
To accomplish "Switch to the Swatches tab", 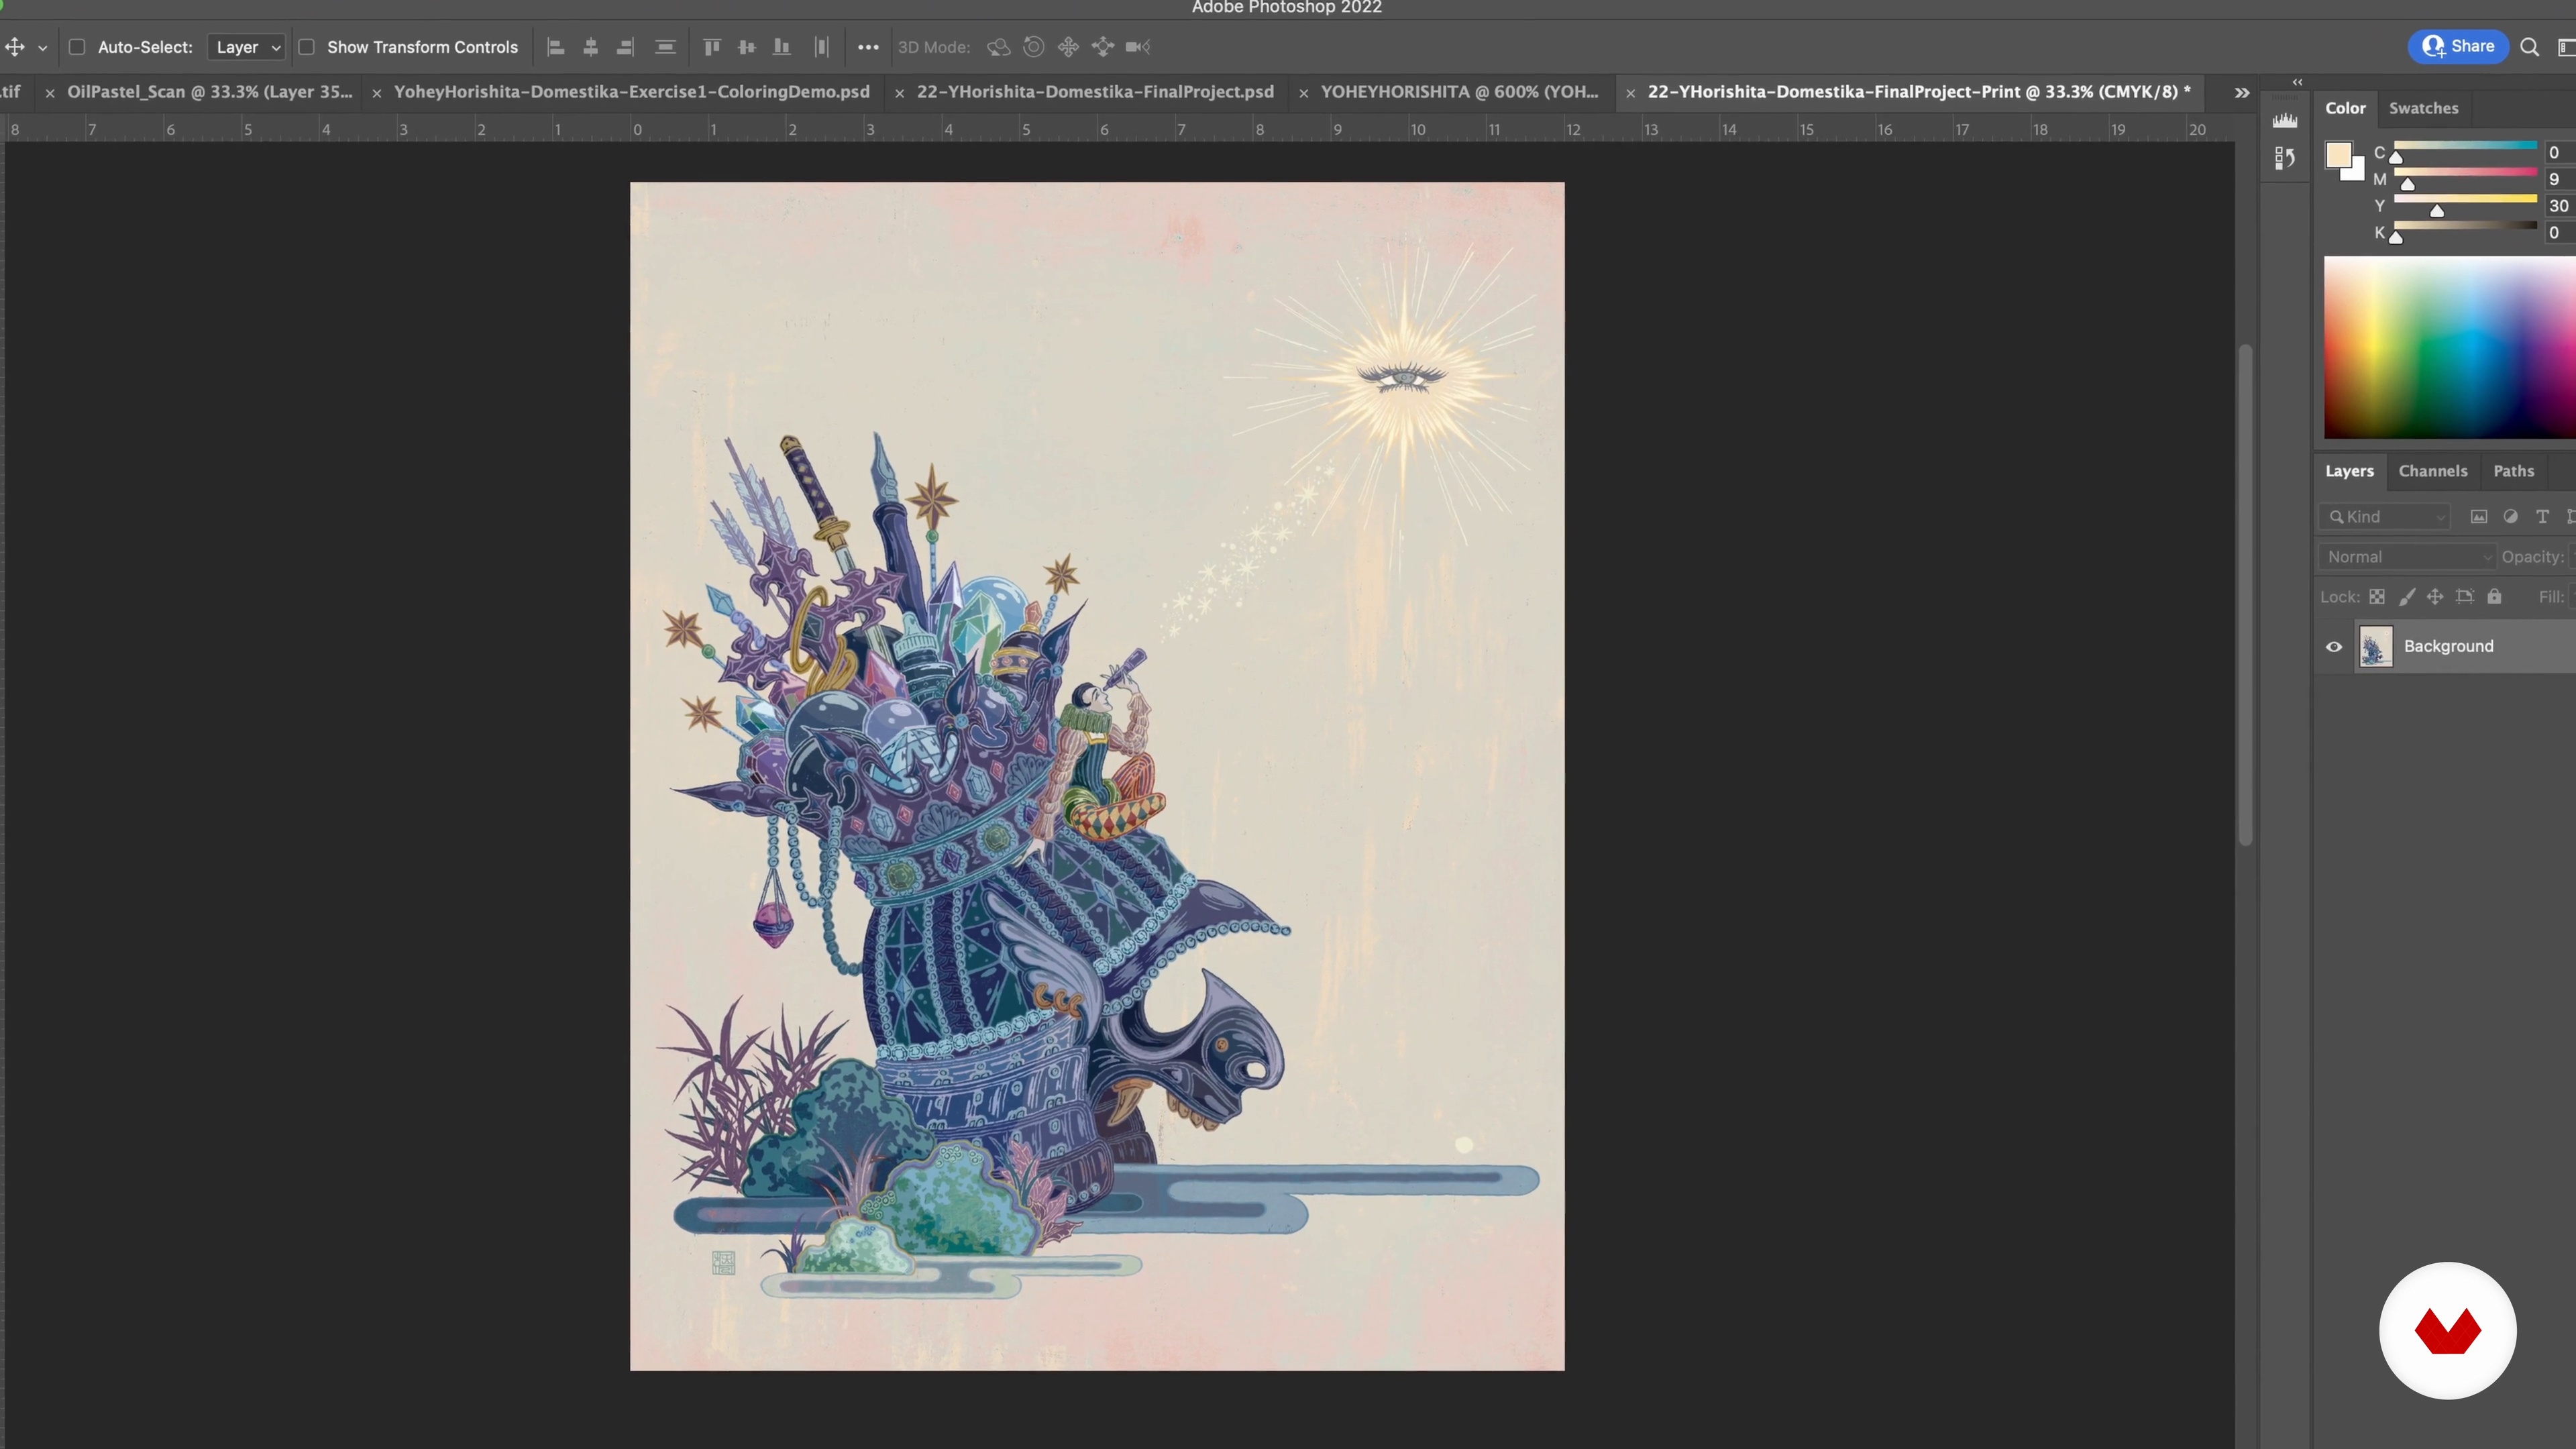I will coord(2423,108).
